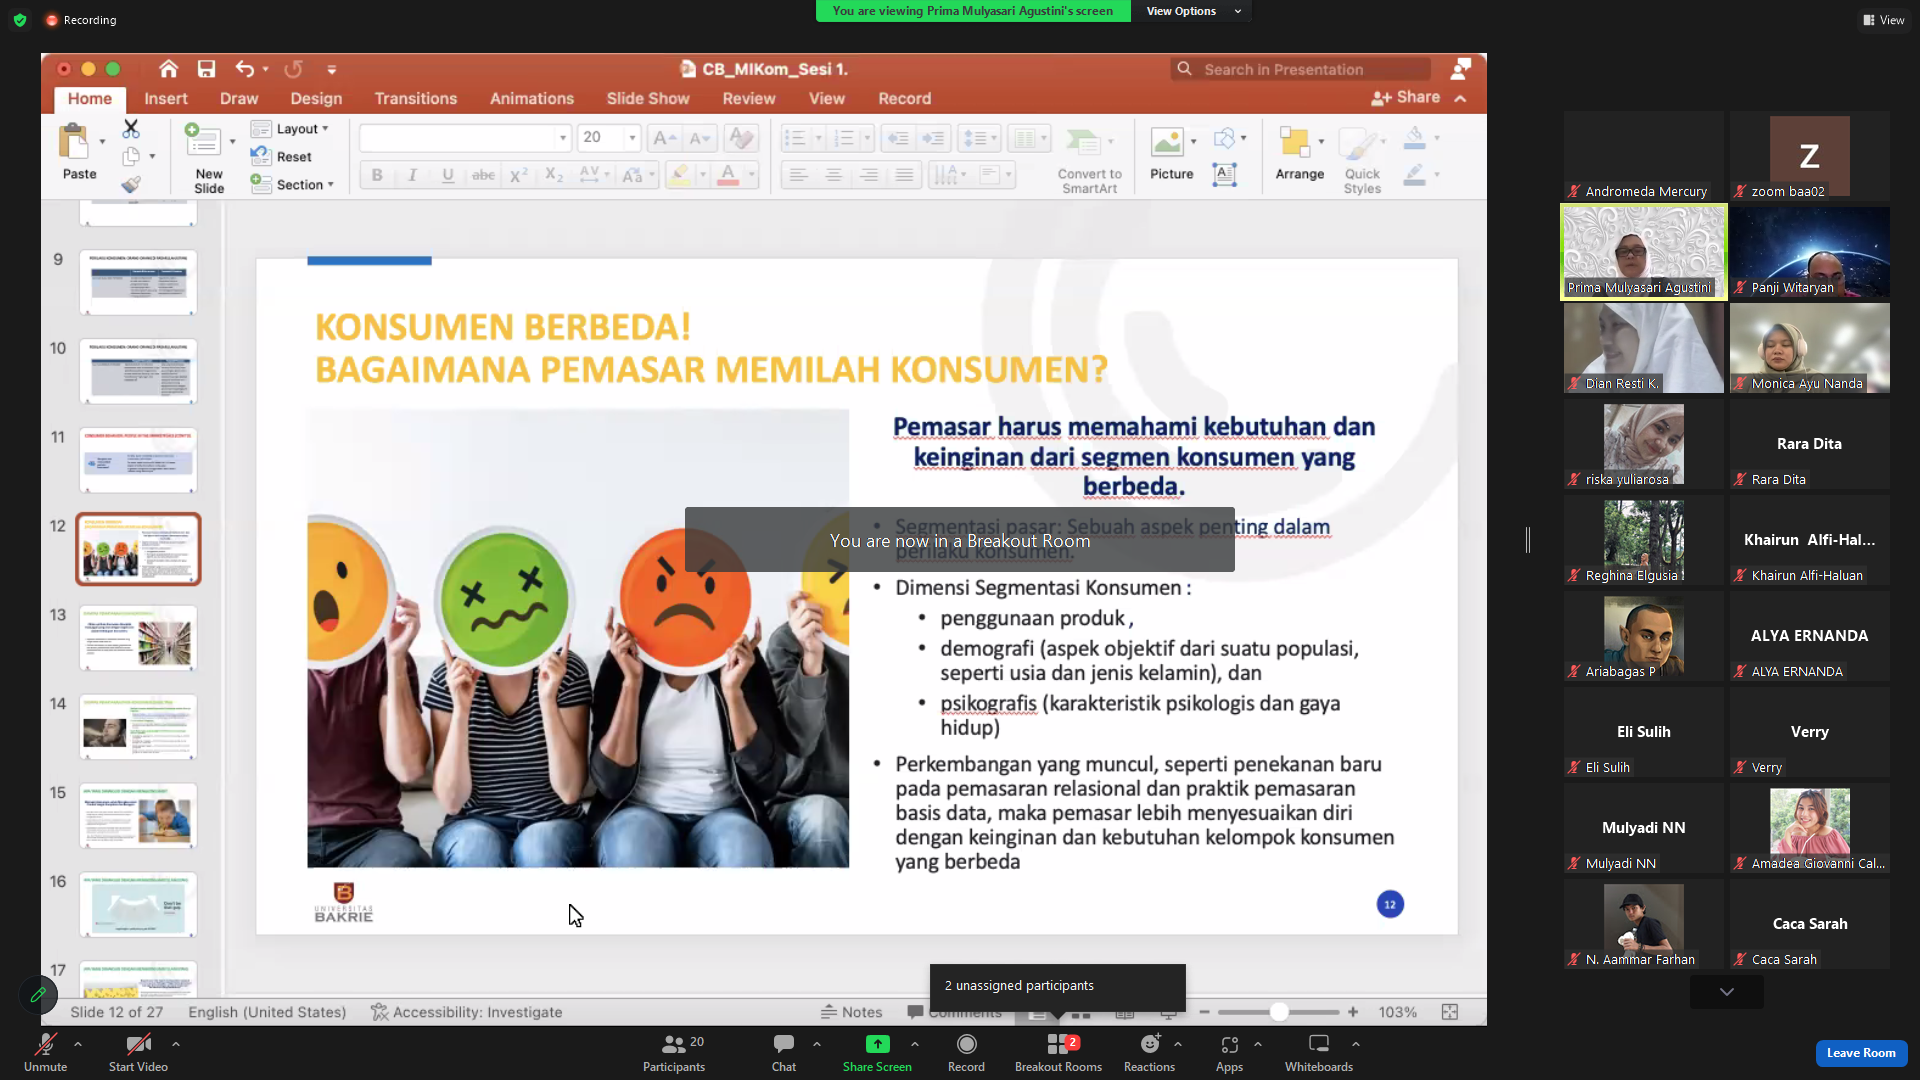This screenshot has height=1080, width=1920.
Task: Open the Slide Show ribbon tab
Action: point(648,98)
